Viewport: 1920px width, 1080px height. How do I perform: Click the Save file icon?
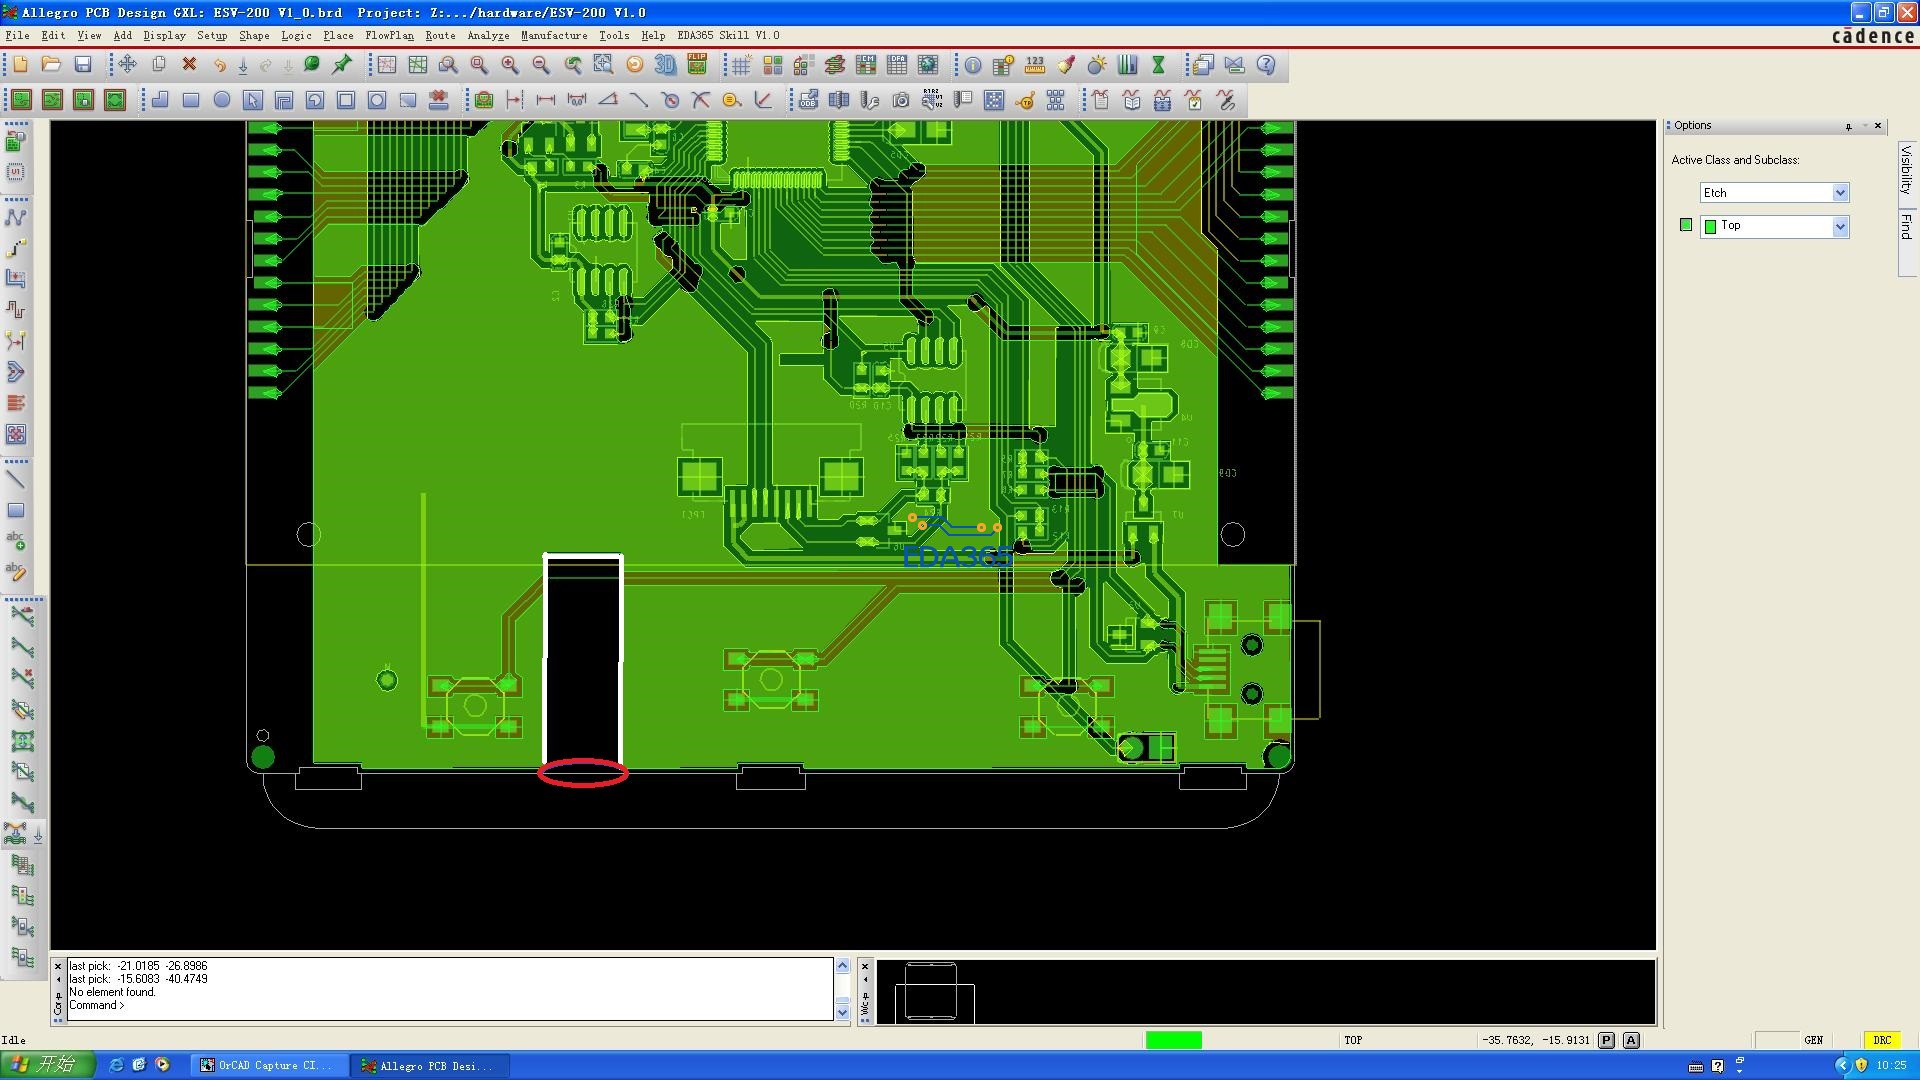pyautogui.click(x=83, y=65)
